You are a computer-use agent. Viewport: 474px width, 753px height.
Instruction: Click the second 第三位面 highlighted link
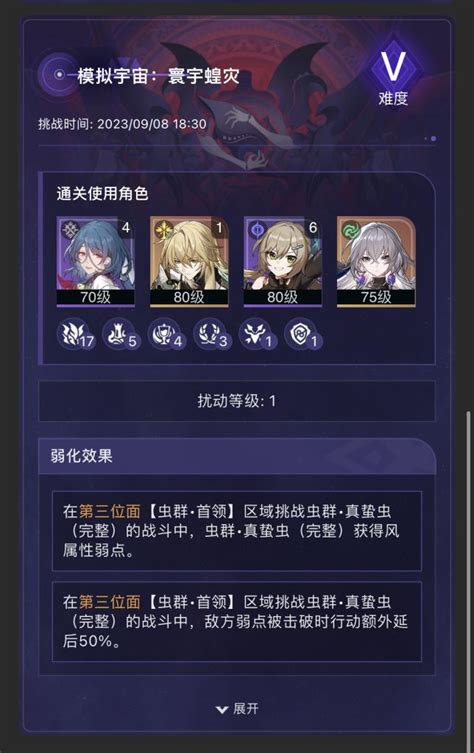pyautogui.click(x=109, y=602)
